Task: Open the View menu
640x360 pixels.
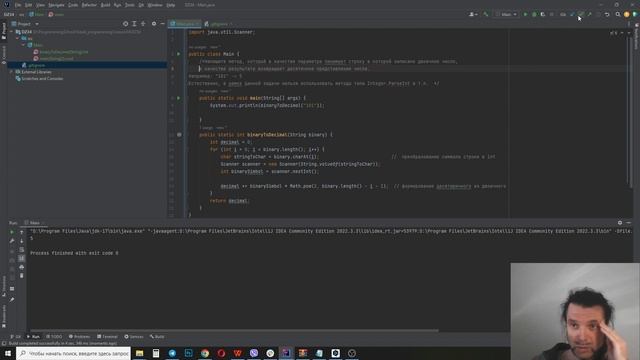Action: [x=40, y=5]
